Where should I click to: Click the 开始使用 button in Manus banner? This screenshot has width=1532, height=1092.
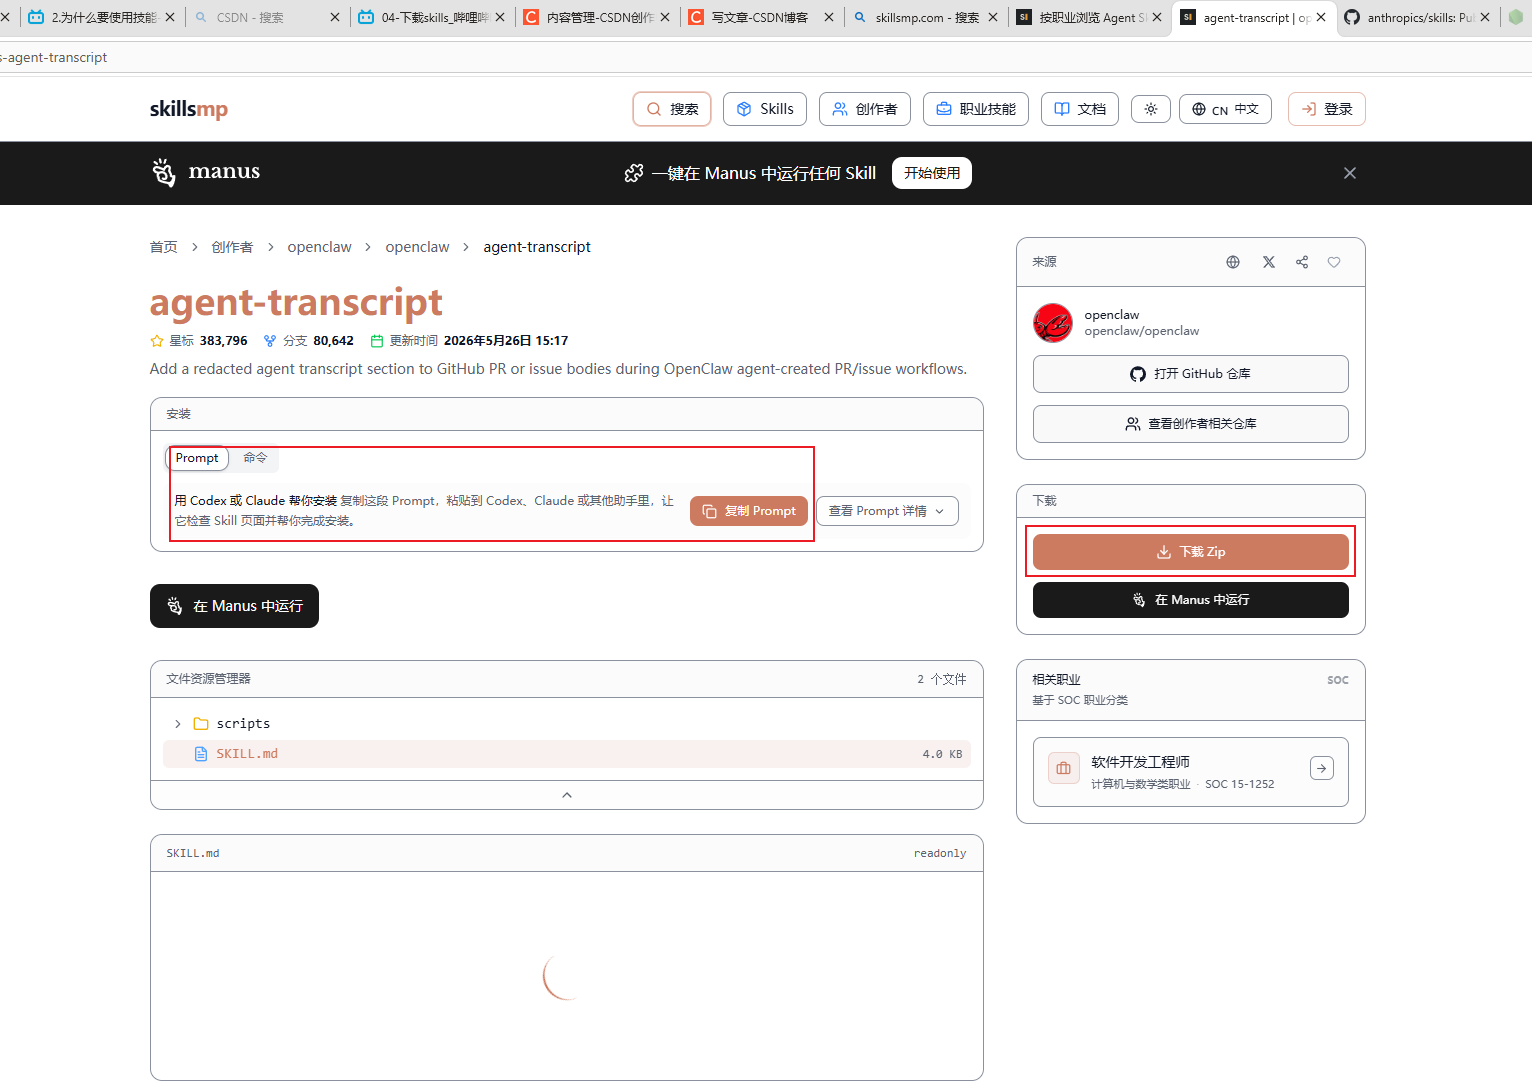point(932,173)
